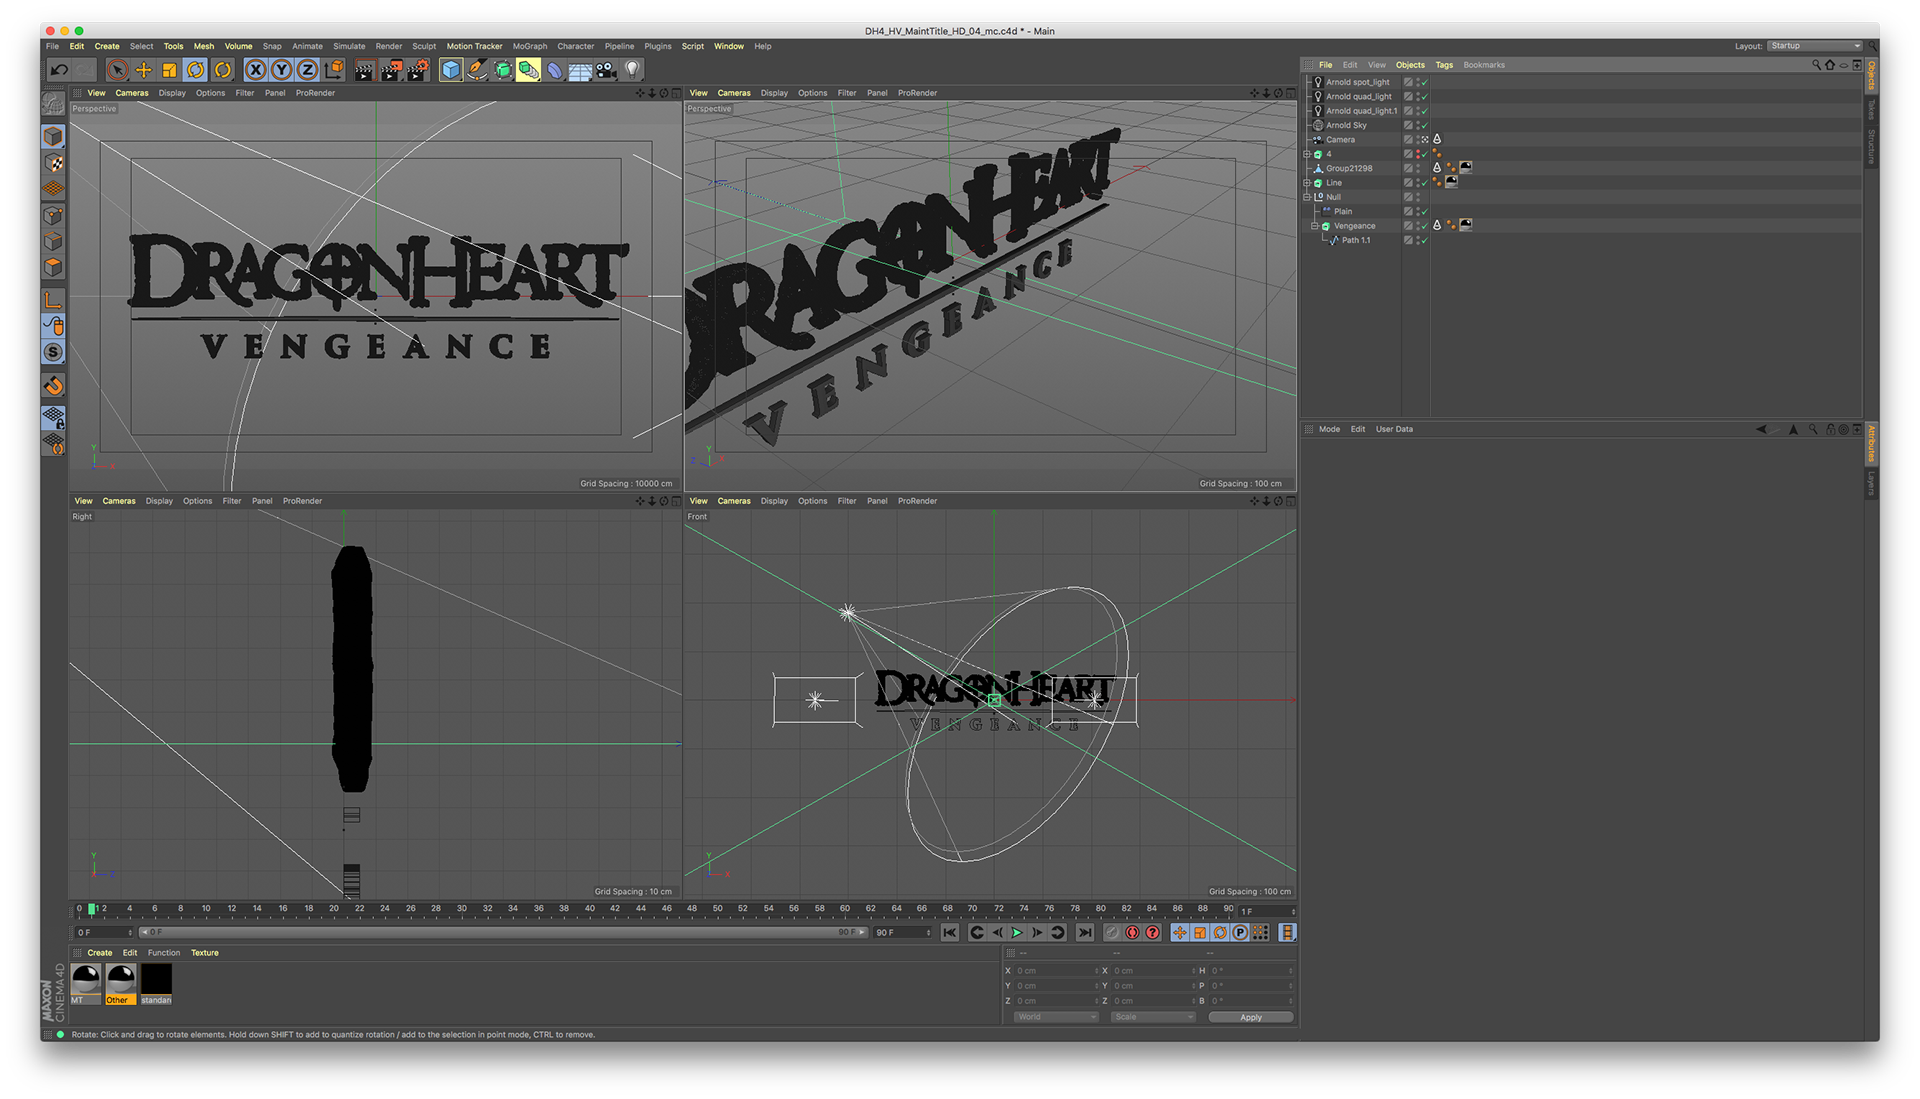The width and height of the screenshot is (1920, 1099).
Task: Toggle the X axis lock
Action: click(256, 70)
